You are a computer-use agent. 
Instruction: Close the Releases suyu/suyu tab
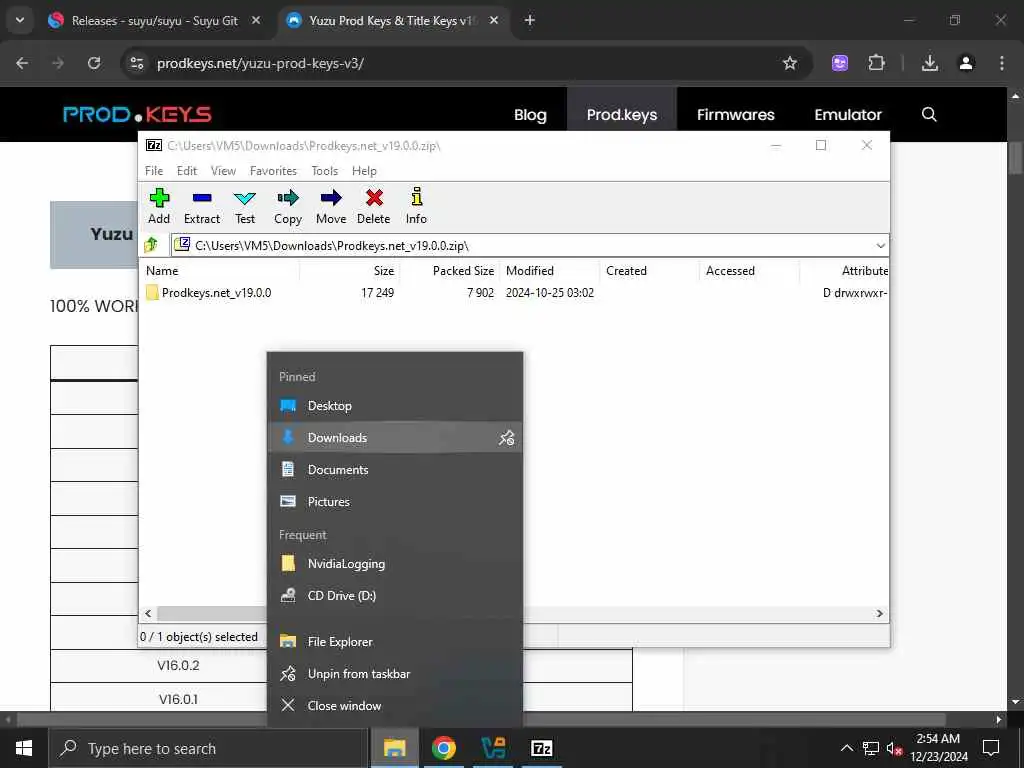pyautogui.click(x=256, y=20)
